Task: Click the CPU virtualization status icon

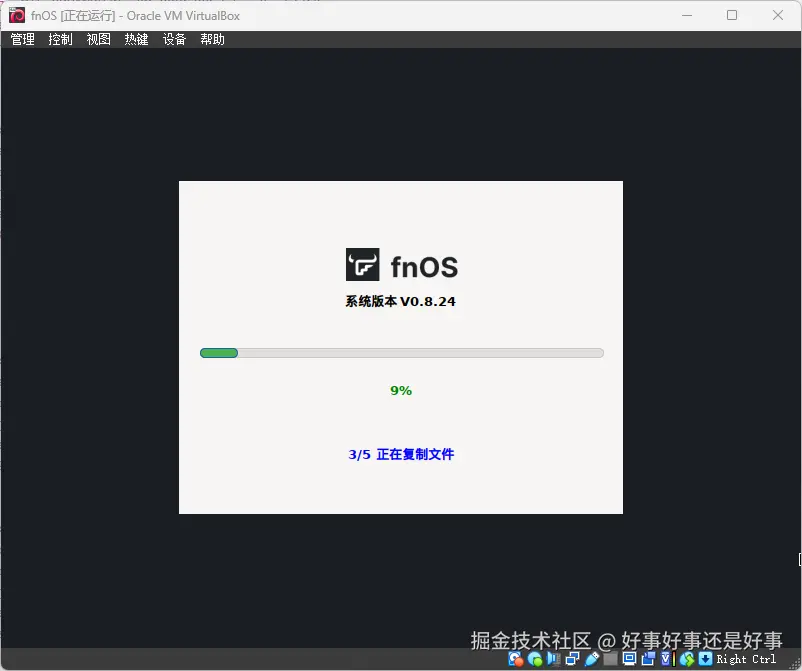Action: [x=667, y=659]
